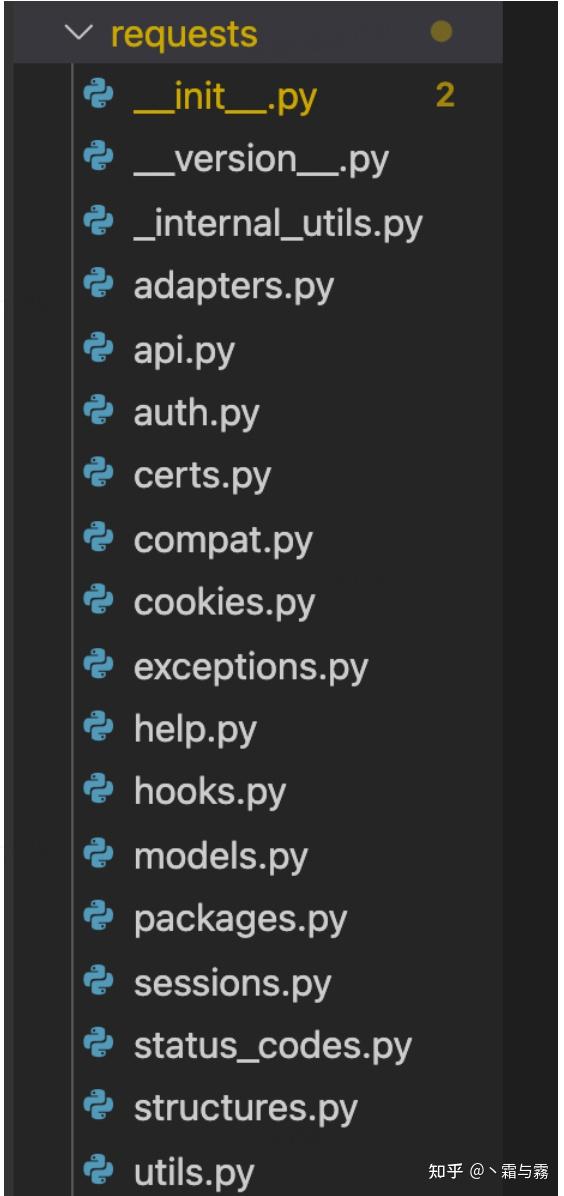Select certs.py from the file list
This screenshot has width=564, height=1196.
202,477
